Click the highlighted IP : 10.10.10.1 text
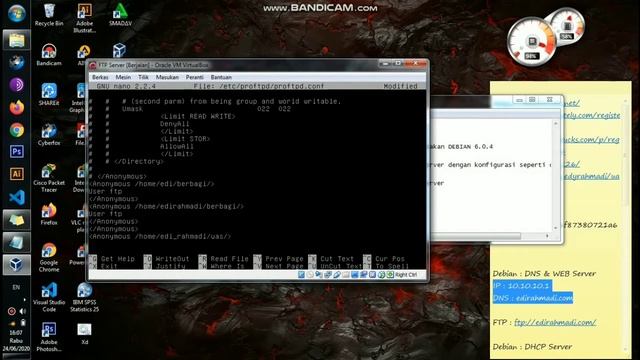 coord(522,286)
